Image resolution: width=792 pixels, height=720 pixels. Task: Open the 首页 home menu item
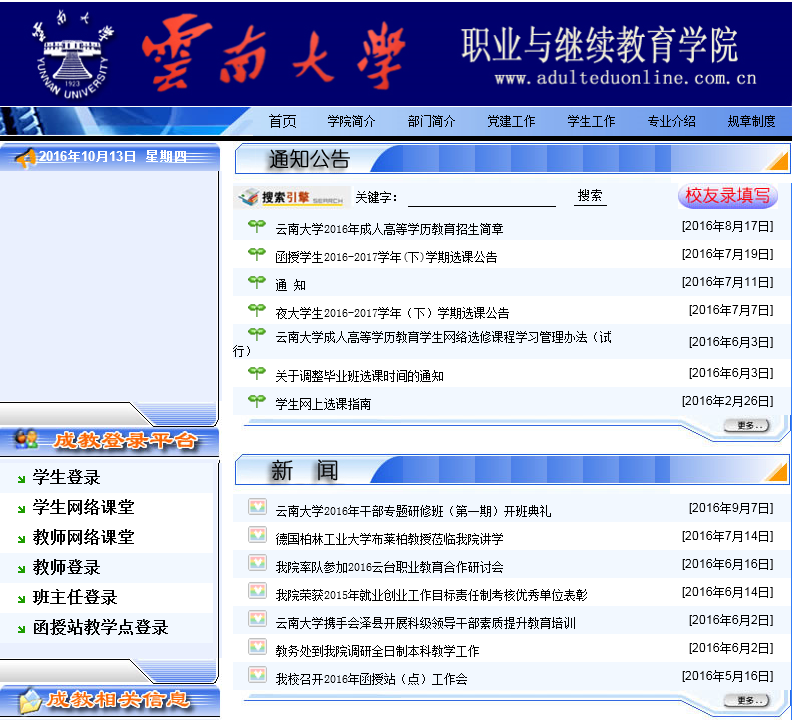(282, 121)
